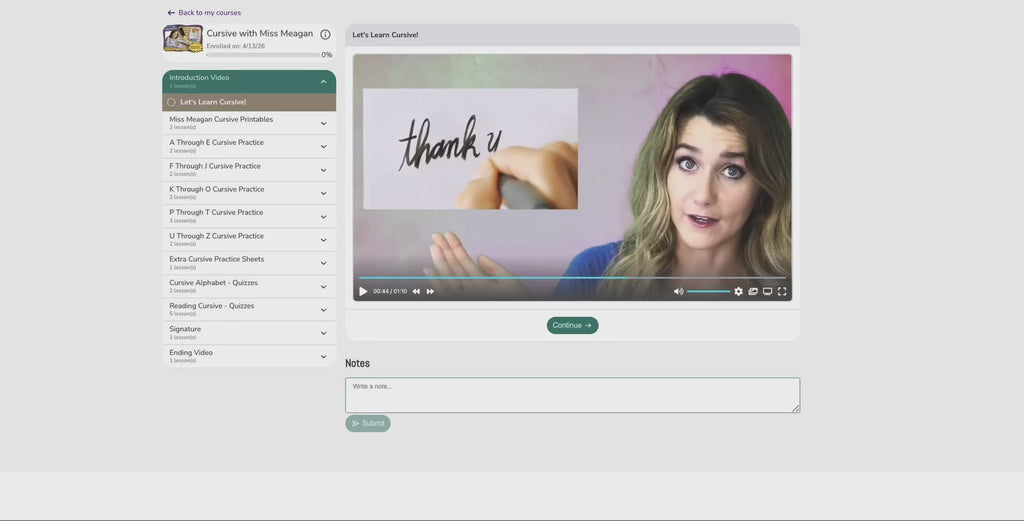Click into the Write a note field
The width and height of the screenshot is (1024, 521).
pyautogui.click(x=572, y=395)
